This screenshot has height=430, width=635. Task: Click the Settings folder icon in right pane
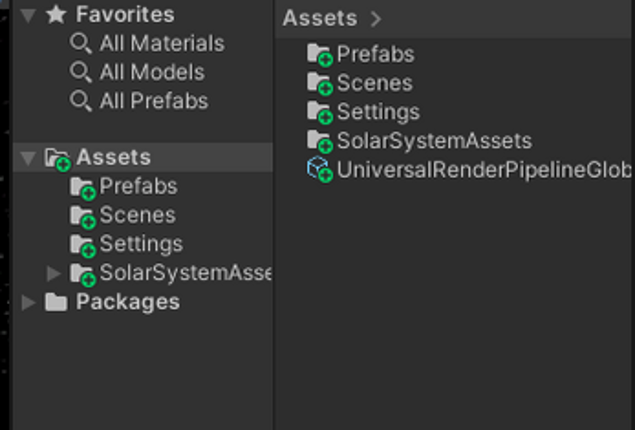(x=319, y=112)
